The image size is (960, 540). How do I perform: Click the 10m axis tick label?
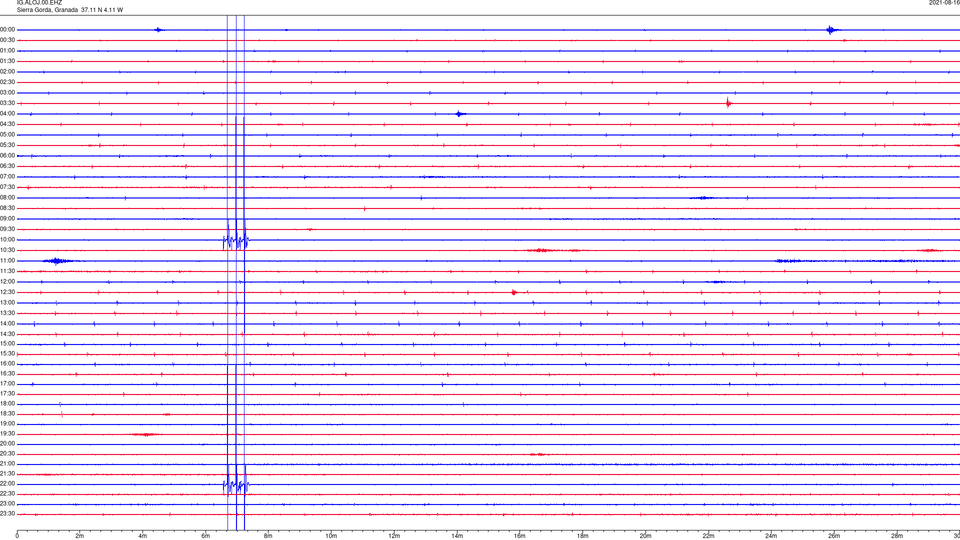[331, 536]
